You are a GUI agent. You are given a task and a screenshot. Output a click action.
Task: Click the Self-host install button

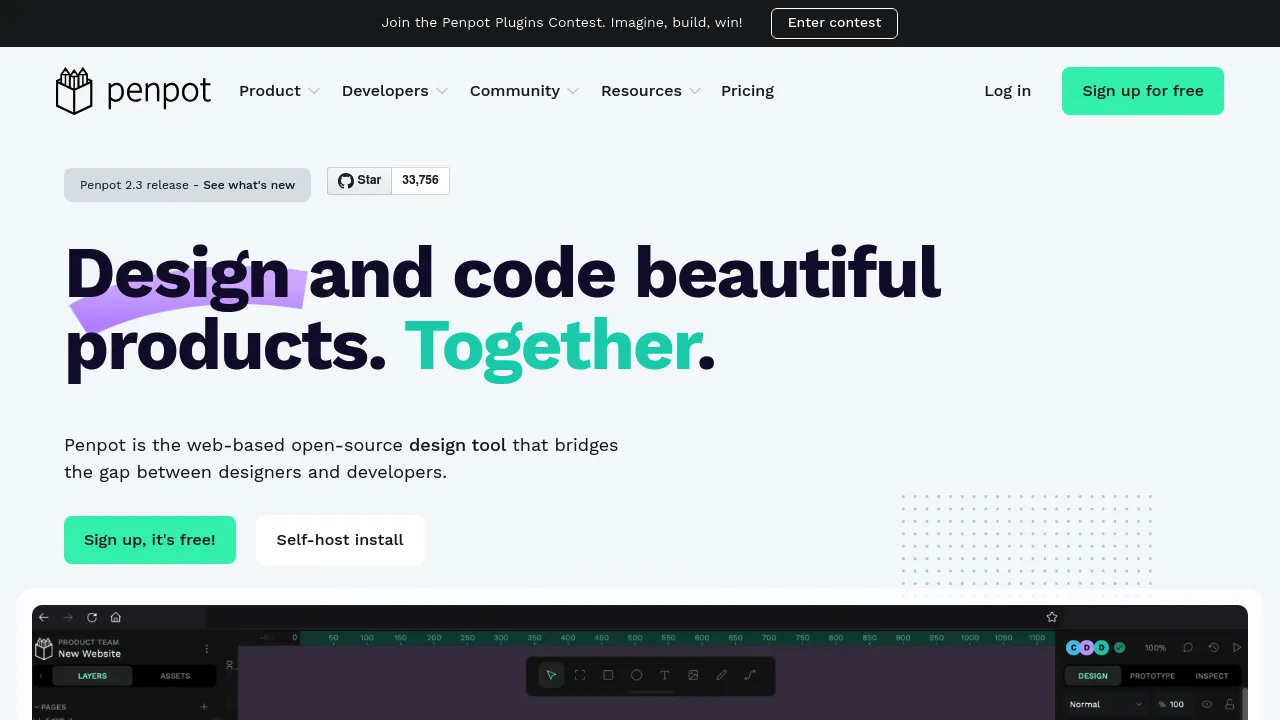pyautogui.click(x=340, y=540)
